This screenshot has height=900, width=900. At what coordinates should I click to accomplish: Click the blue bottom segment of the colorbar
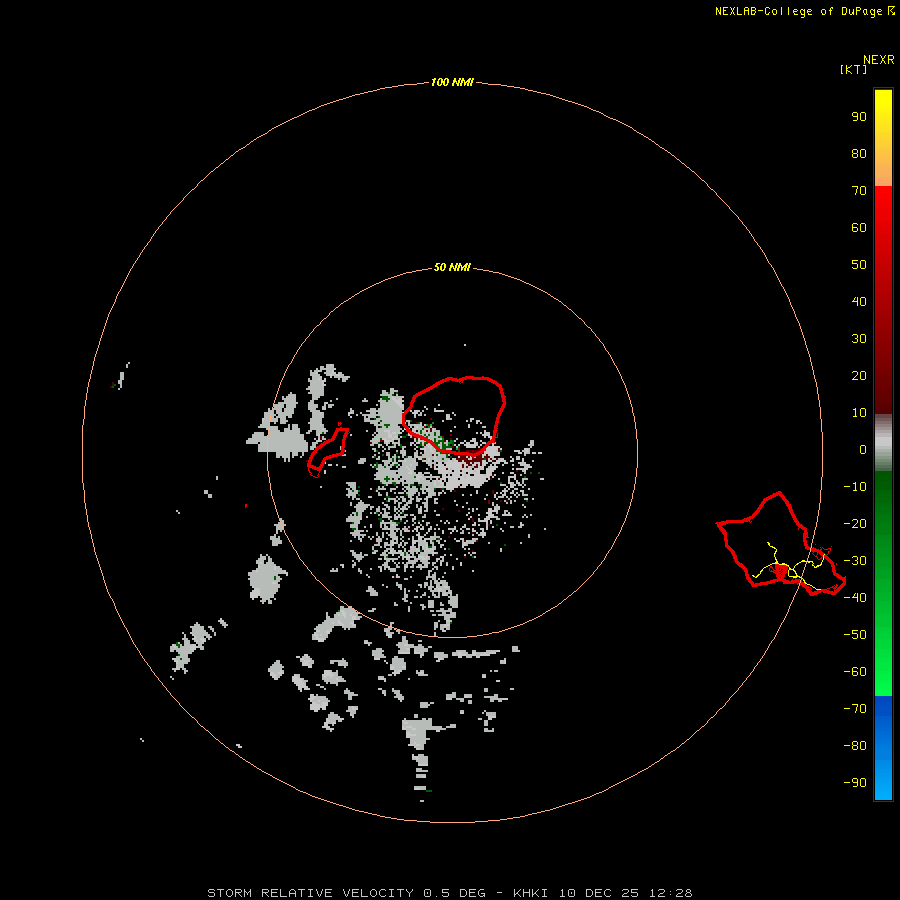point(883,748)
